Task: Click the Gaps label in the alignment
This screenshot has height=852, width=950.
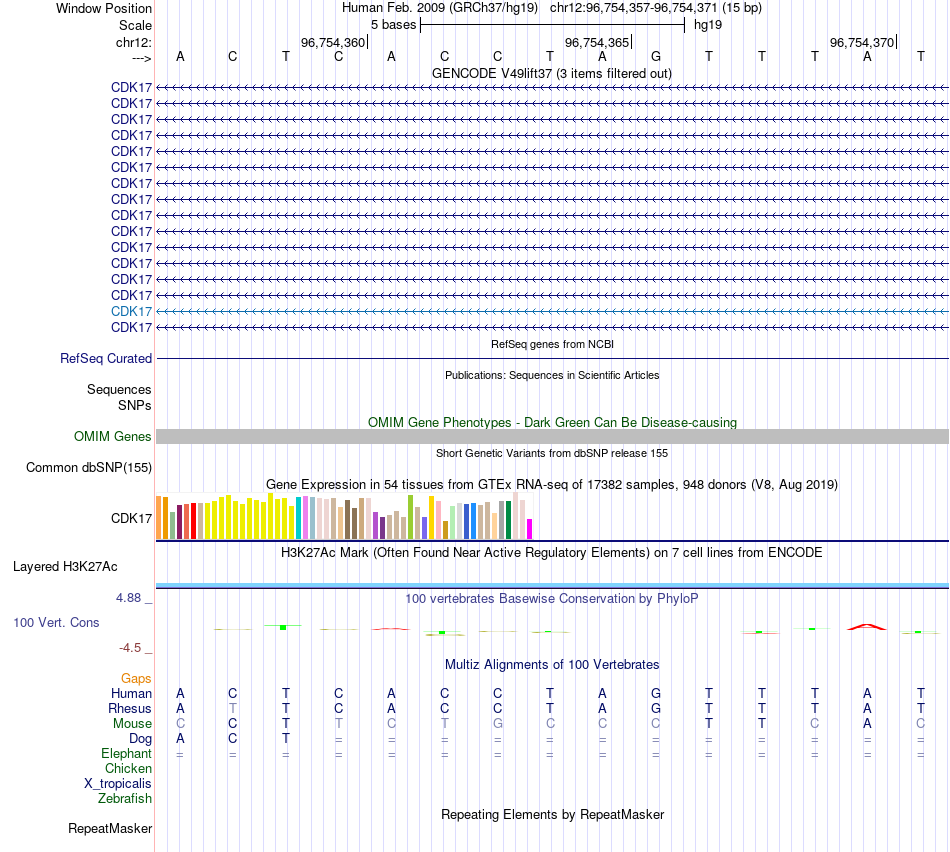Action: point(136,679)
